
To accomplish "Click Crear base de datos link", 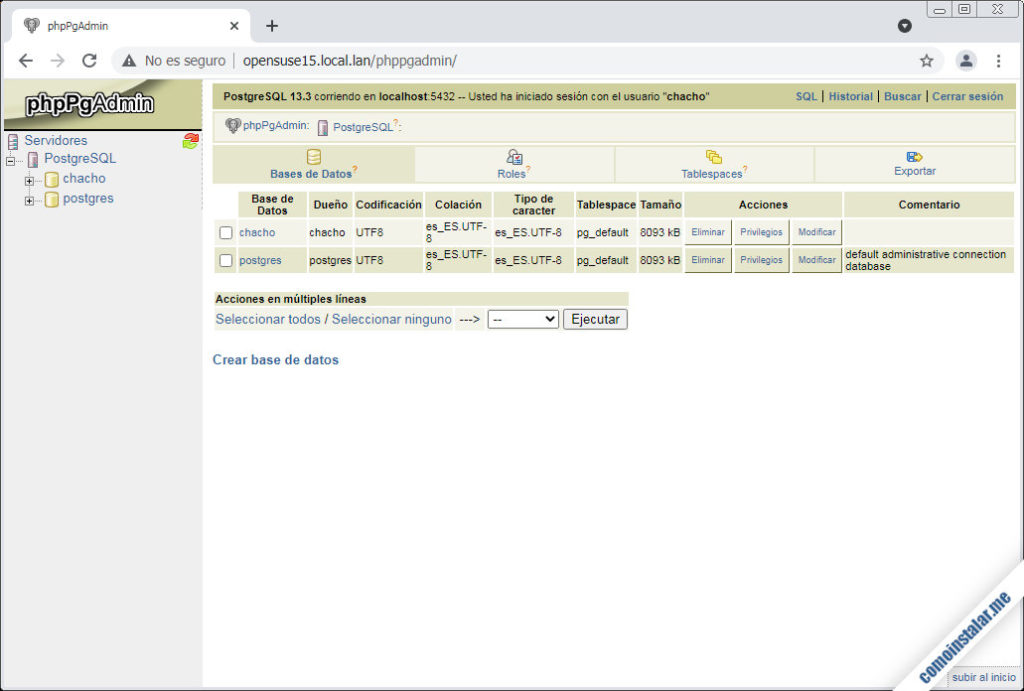I will click(276, 360).
